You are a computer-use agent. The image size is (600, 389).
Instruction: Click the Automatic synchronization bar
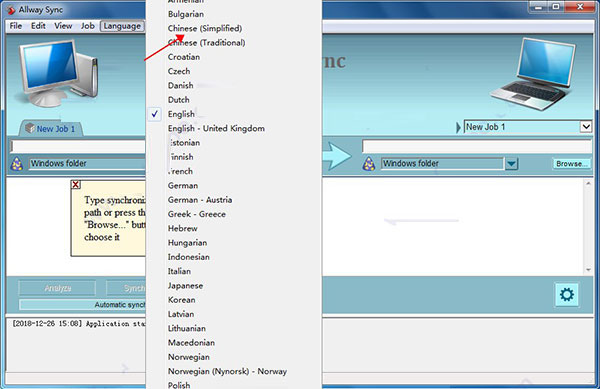(83, 305)
